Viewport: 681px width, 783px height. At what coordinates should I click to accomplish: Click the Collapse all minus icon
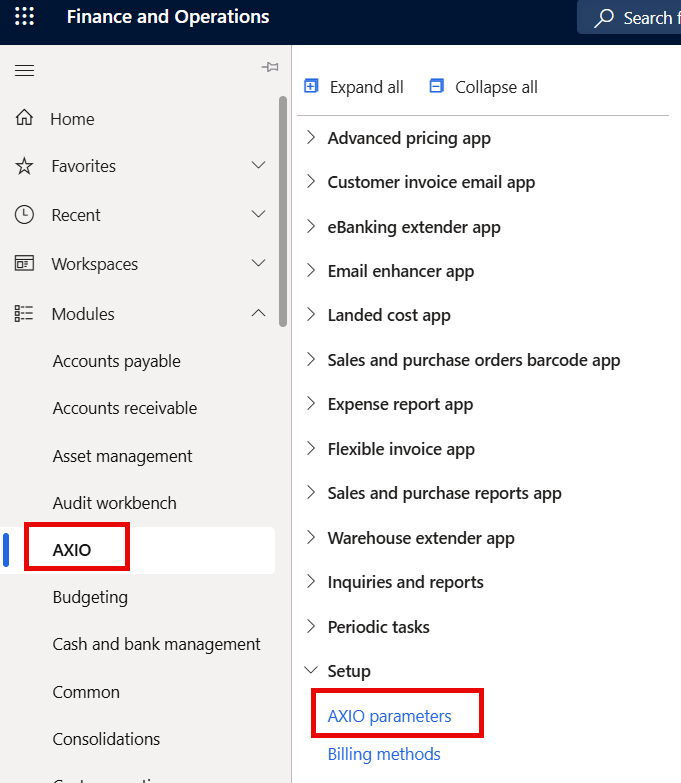click(x=436, y=86)
